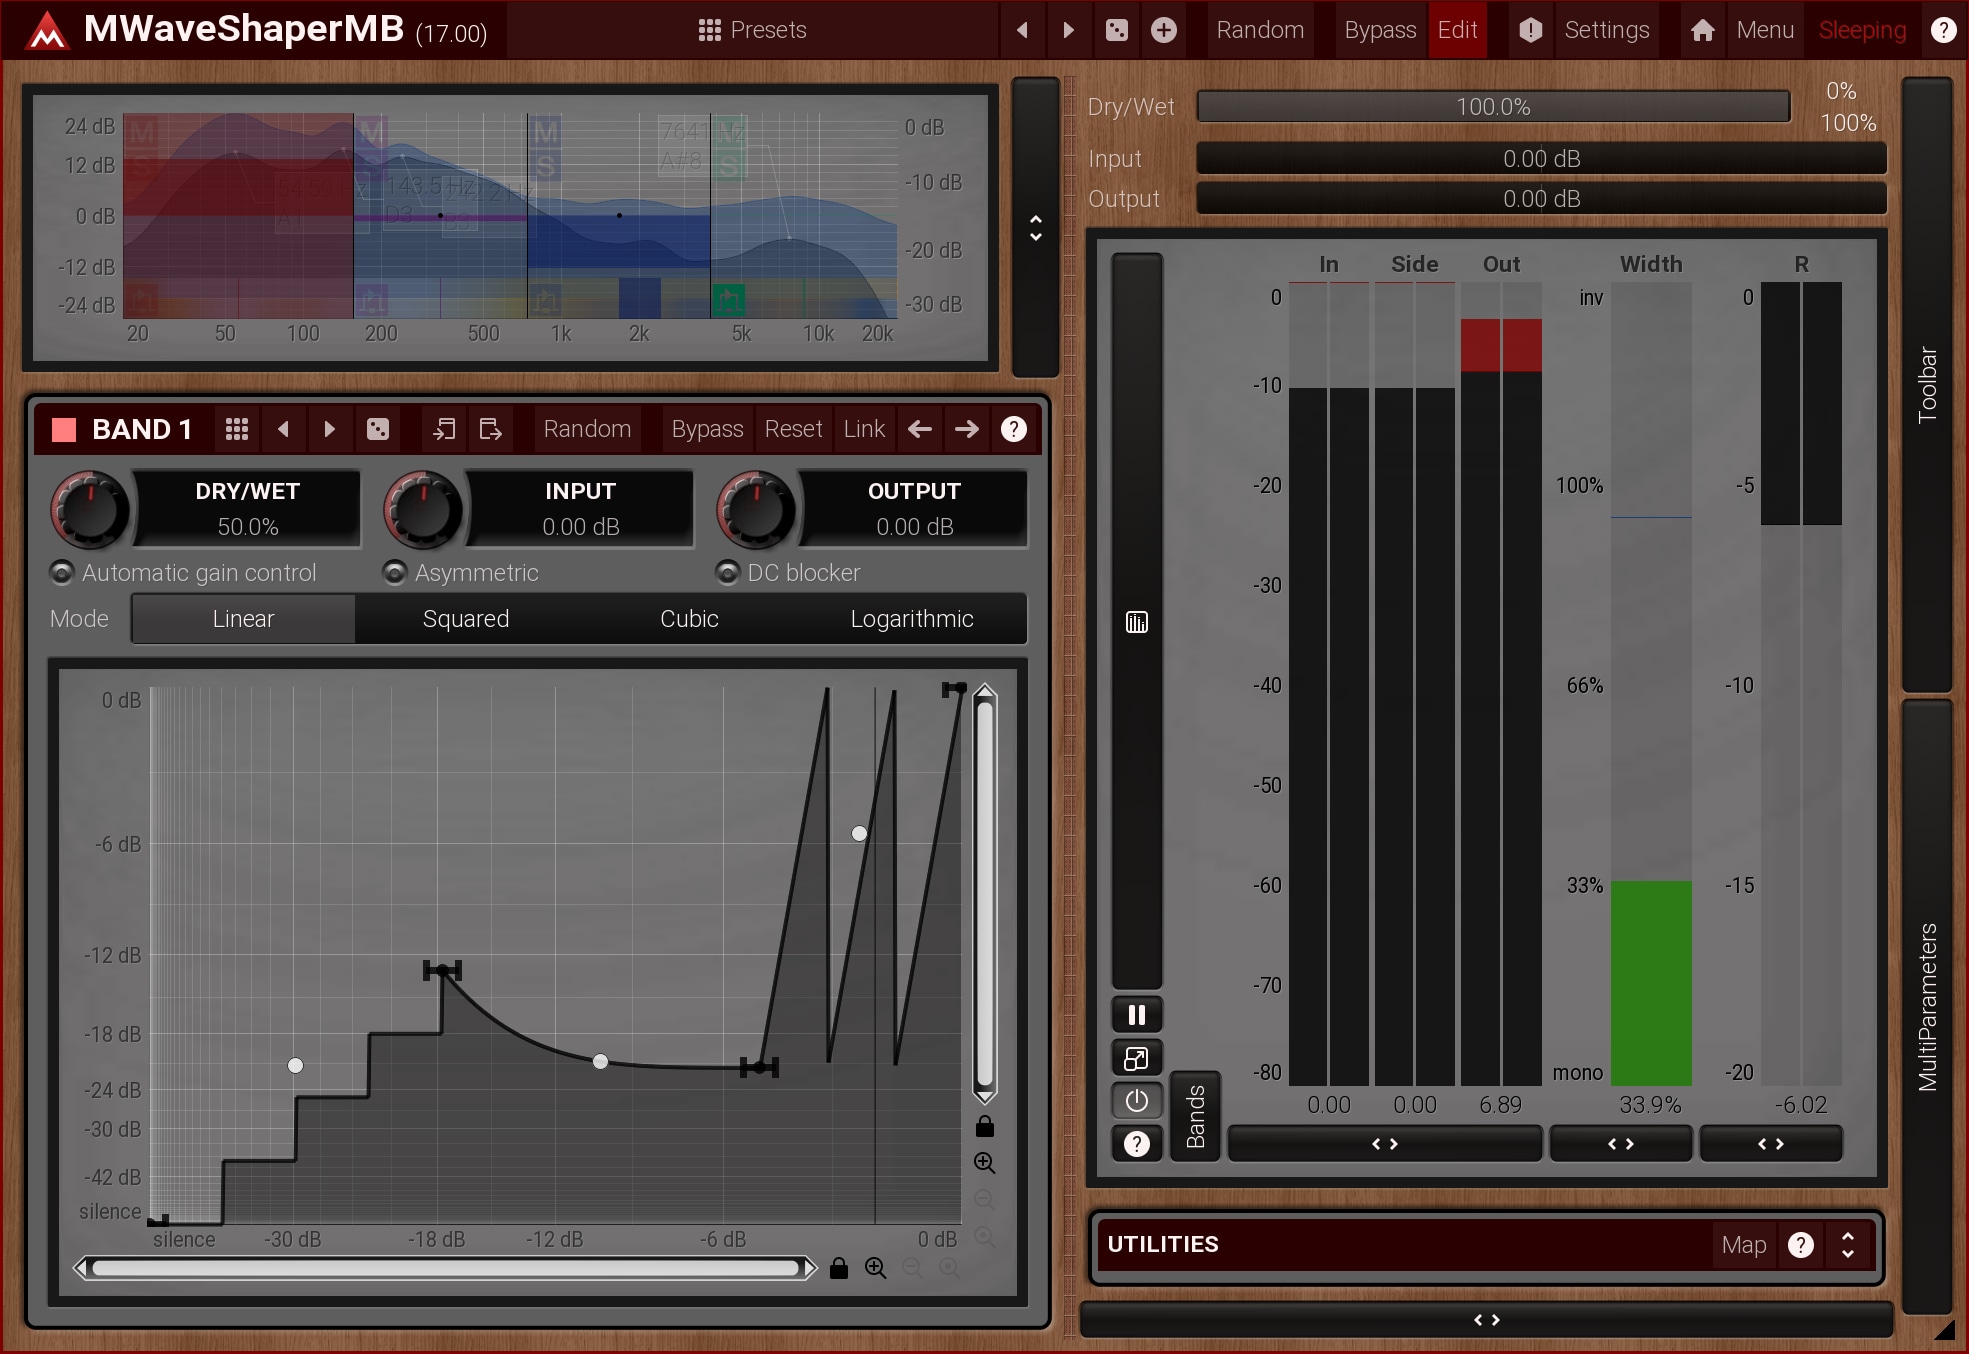Image resolution: width=1969 pixels, height=1354 pixels.
Task: Click the top Random button
Action: tap(1260, 30)
